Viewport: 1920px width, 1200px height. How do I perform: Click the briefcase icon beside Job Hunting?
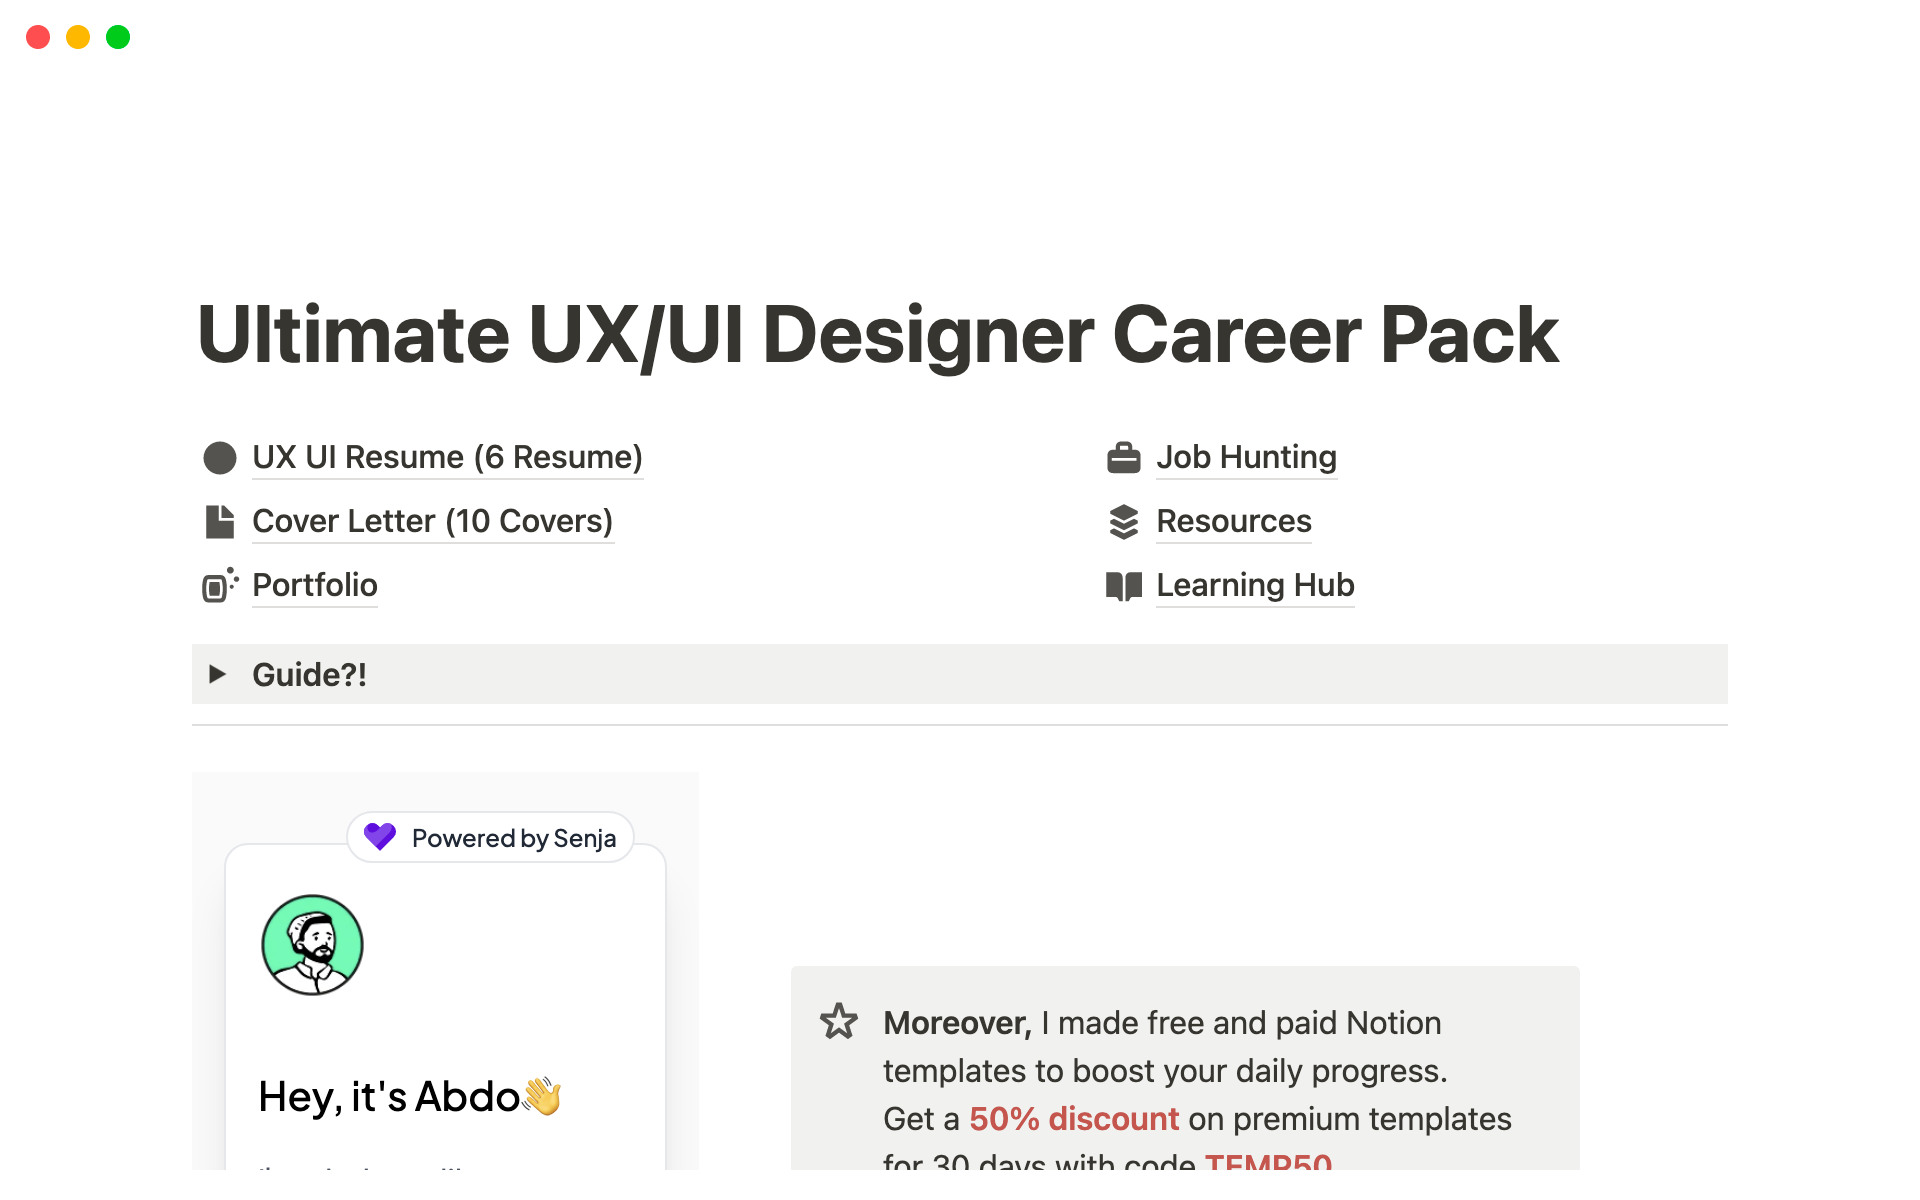pyautogui.click(x=1124, y=458)
